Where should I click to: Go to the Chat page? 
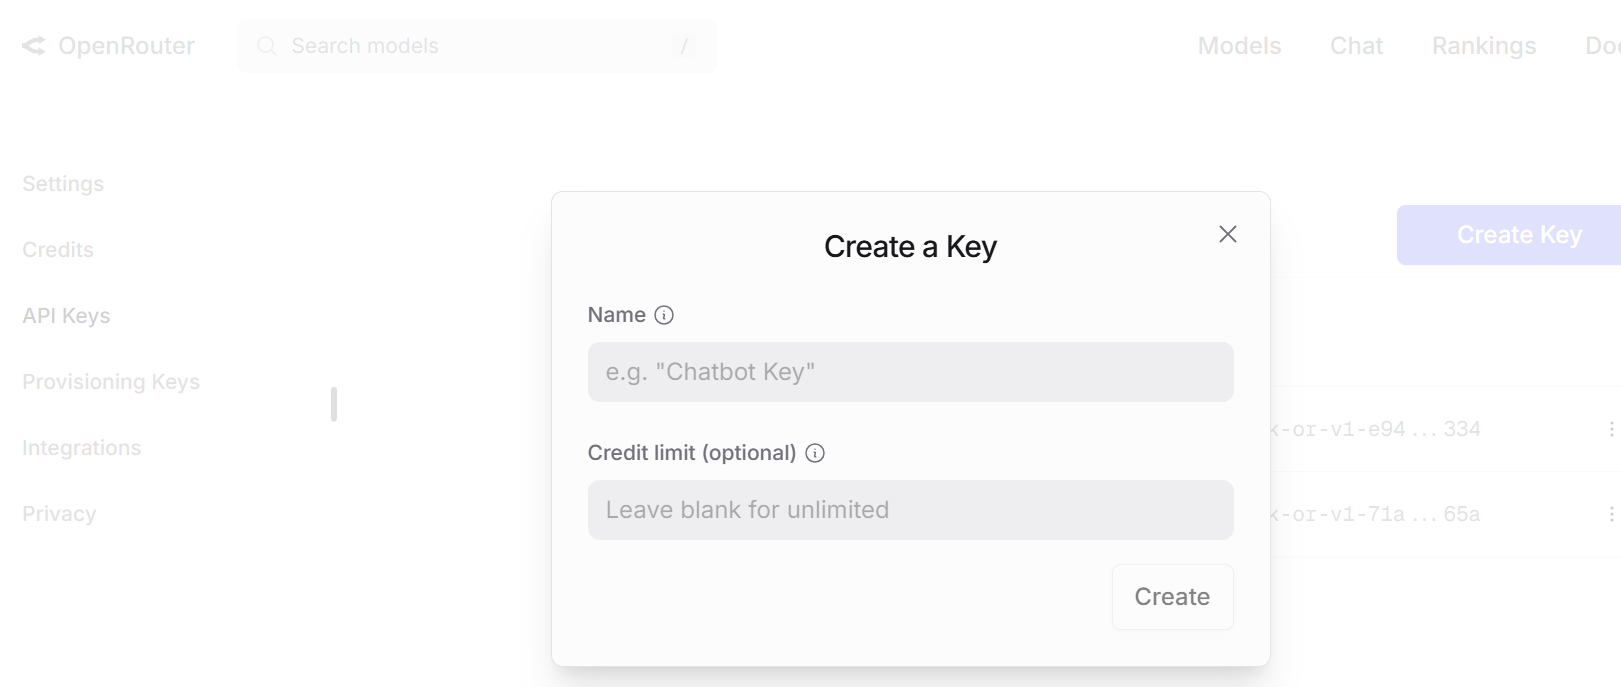pos(1356,46)
